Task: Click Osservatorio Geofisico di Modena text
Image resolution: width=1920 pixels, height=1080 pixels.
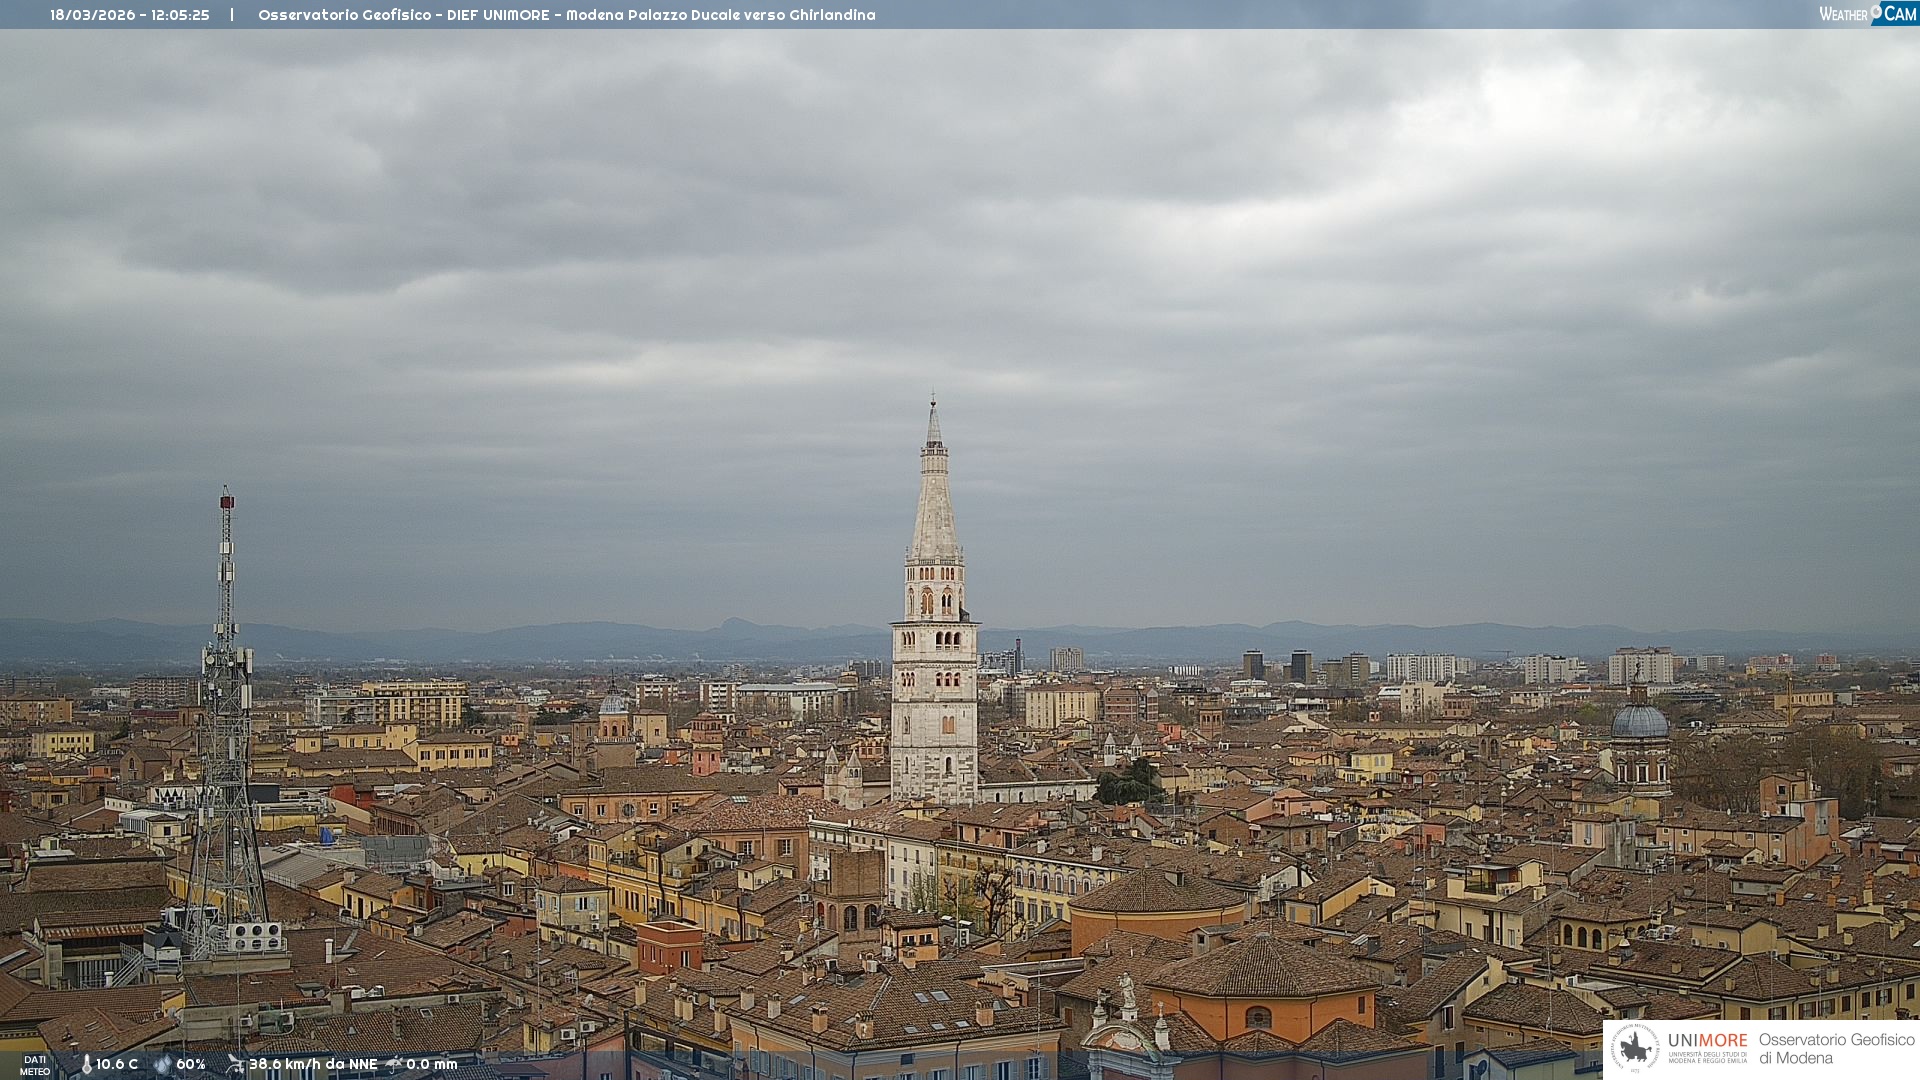Action: point(1836,1048)
